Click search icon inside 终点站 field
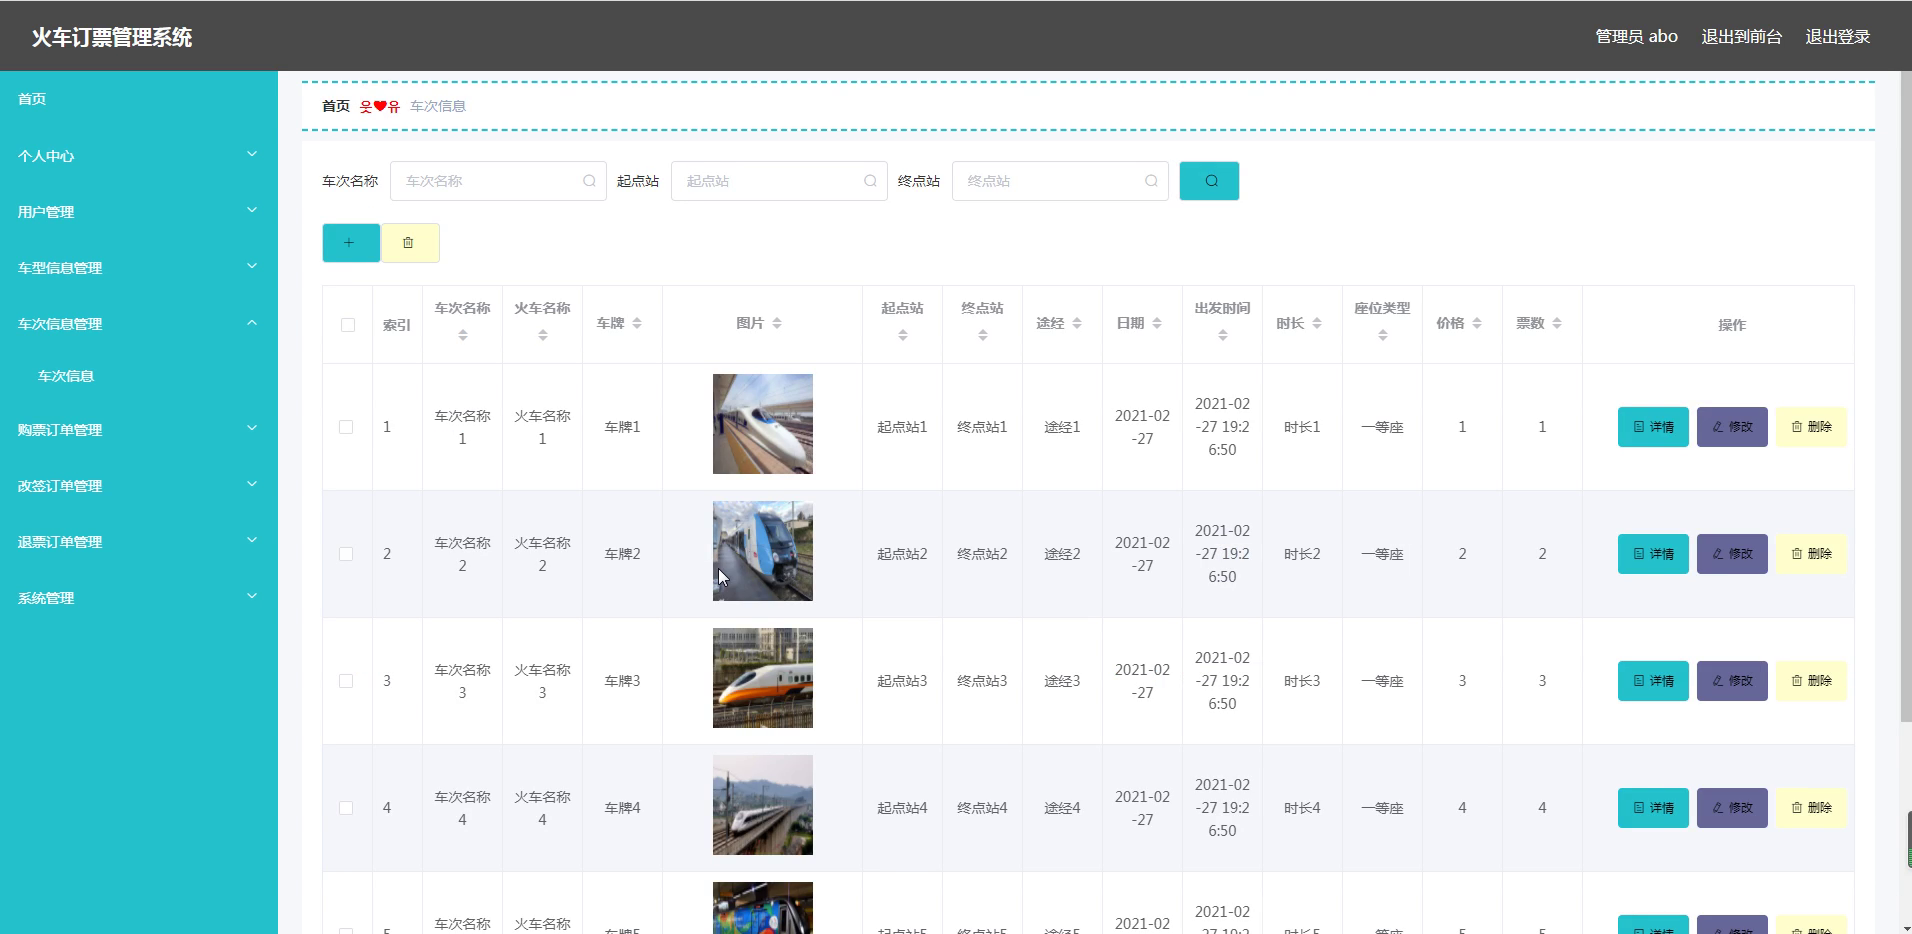The width and height of the screenshot is (1912, 934). (1151, 181)
